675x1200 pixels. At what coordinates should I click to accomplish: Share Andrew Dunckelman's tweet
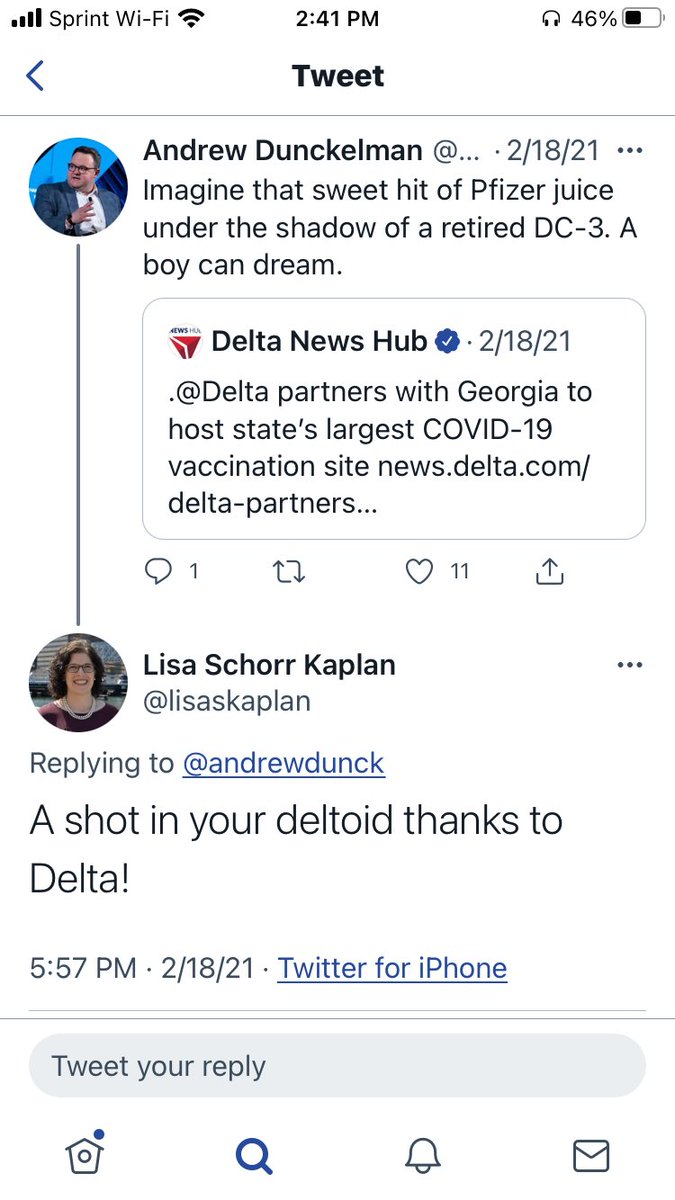pyautogui.click(x=550, y=571)
